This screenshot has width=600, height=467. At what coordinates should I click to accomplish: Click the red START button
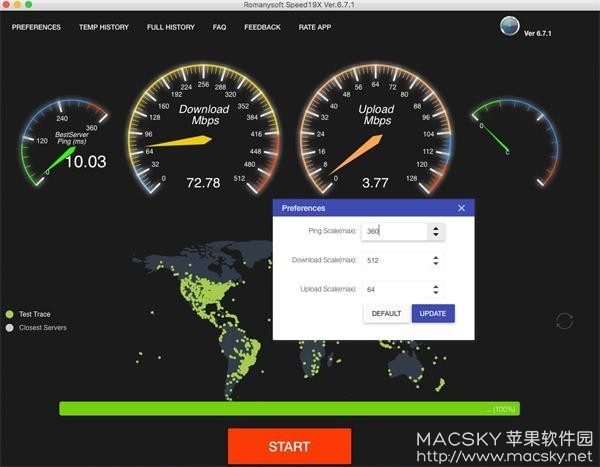point(289,446)
